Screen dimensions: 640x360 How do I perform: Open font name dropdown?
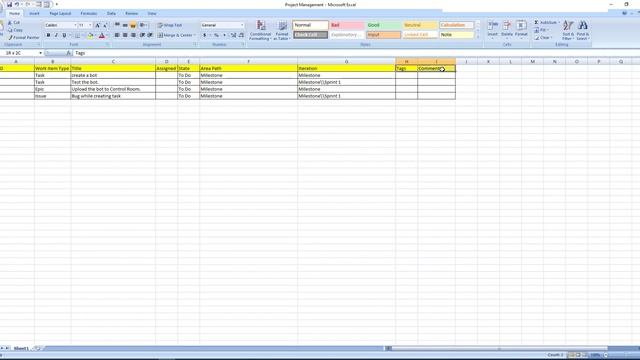coord(75,25)
